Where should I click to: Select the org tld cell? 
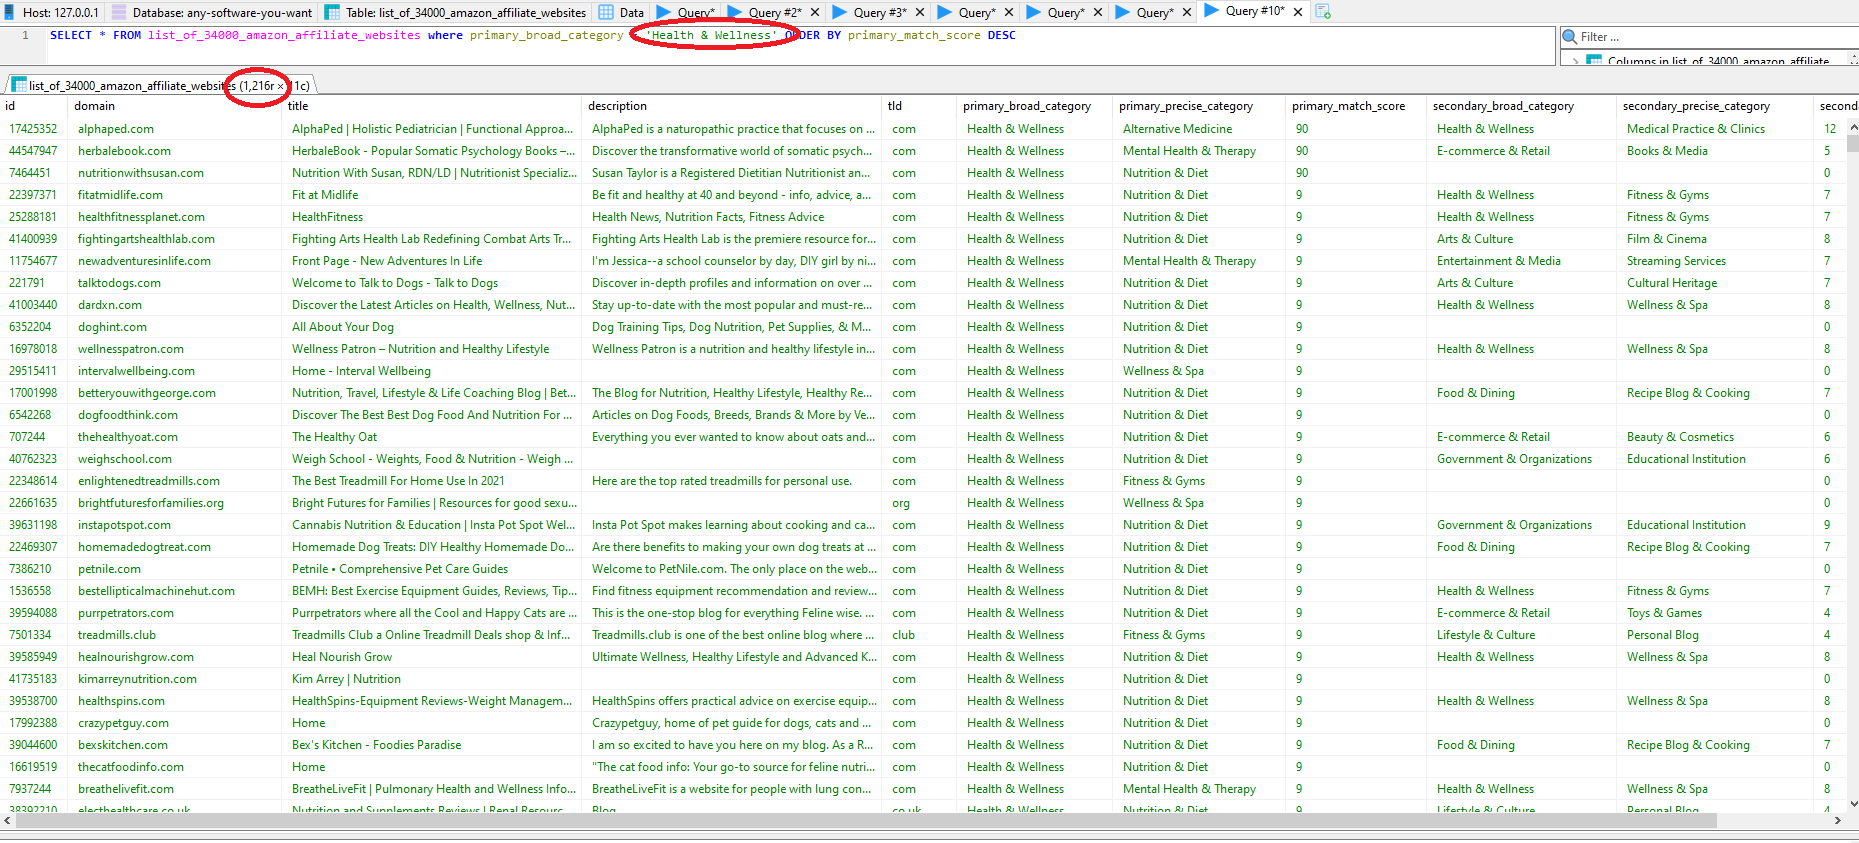point(919,503)
